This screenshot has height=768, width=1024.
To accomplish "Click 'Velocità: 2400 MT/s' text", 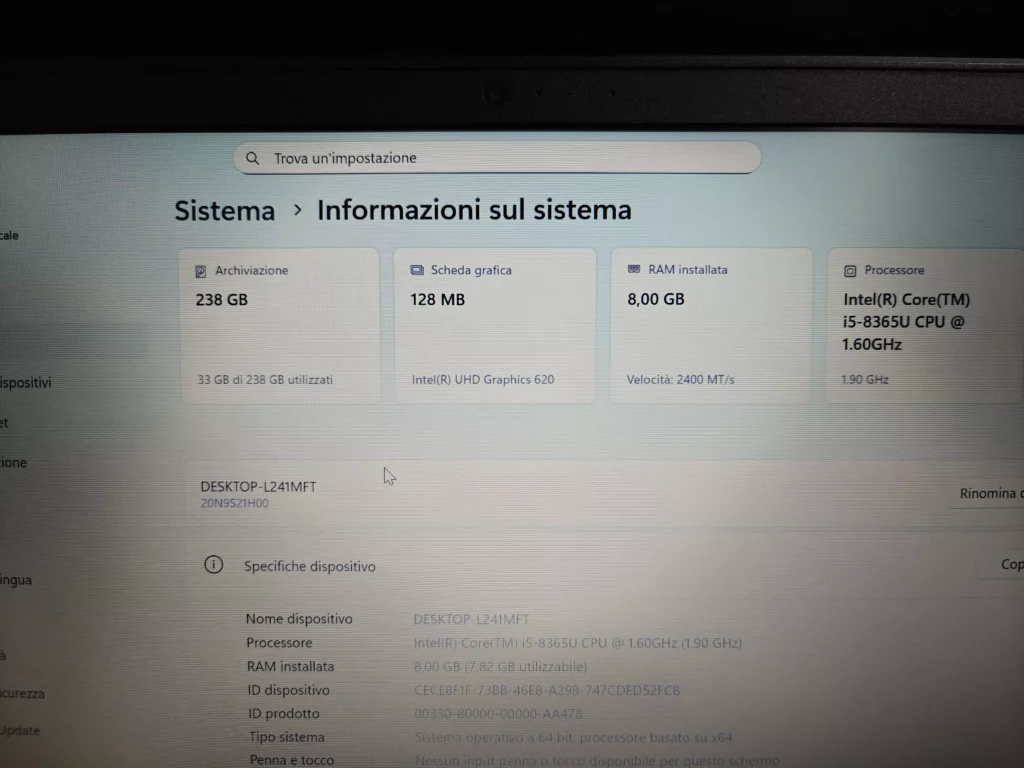I will (680, 379).
